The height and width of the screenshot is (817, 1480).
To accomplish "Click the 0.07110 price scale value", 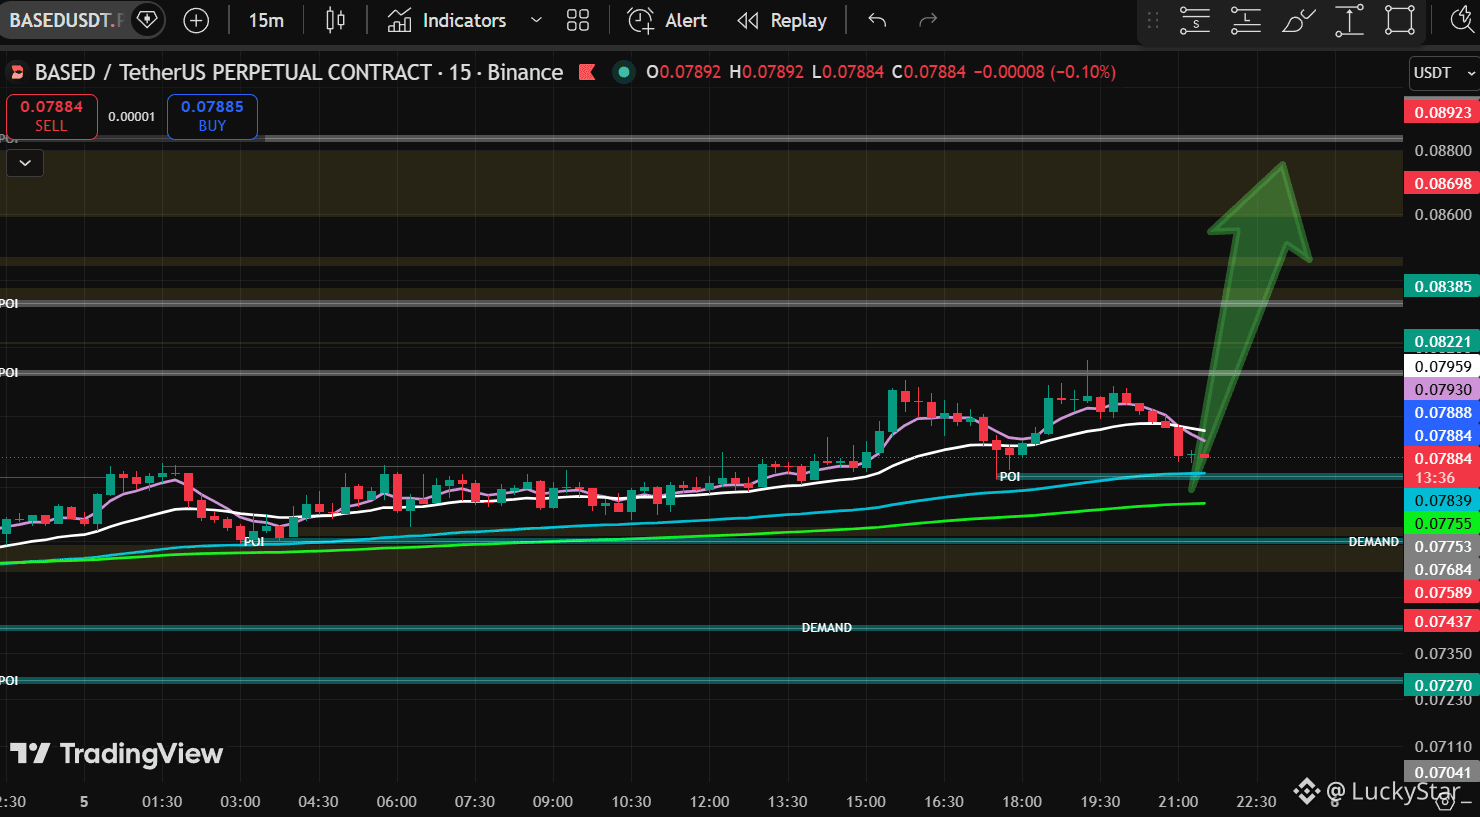I will coord(1443,746).
